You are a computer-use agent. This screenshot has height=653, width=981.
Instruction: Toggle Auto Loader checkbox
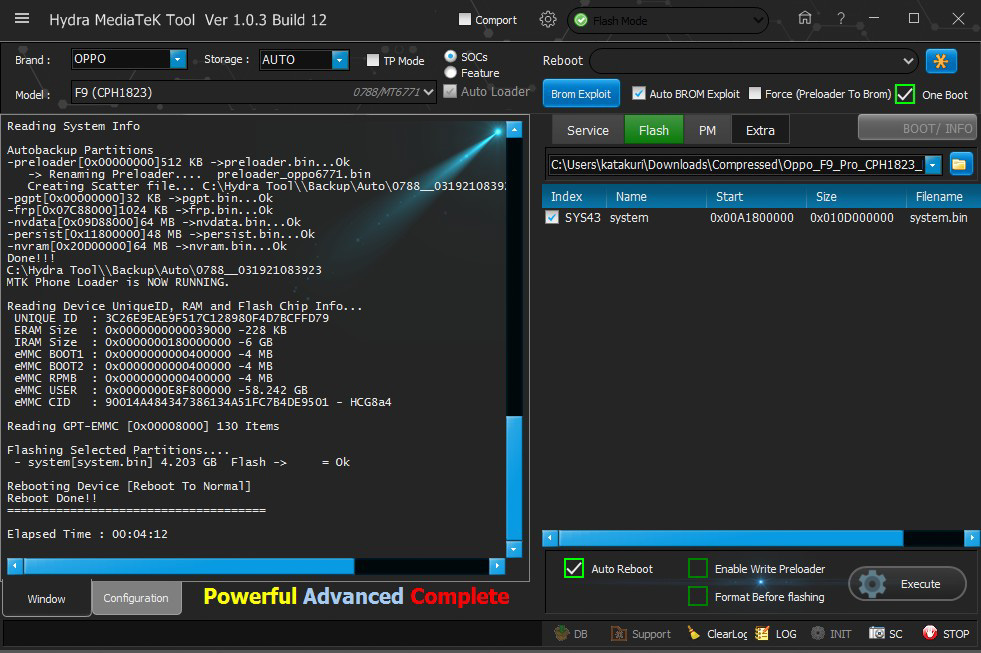(x=450, y=91)
